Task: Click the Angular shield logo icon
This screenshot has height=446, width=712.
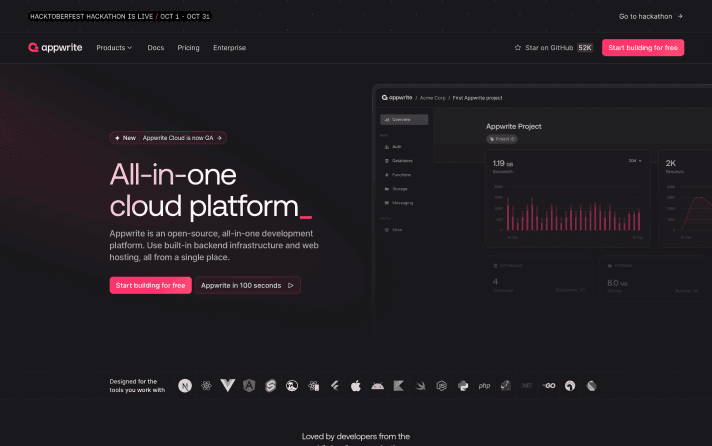Action: pyautogui.click(x=249, y=386)
